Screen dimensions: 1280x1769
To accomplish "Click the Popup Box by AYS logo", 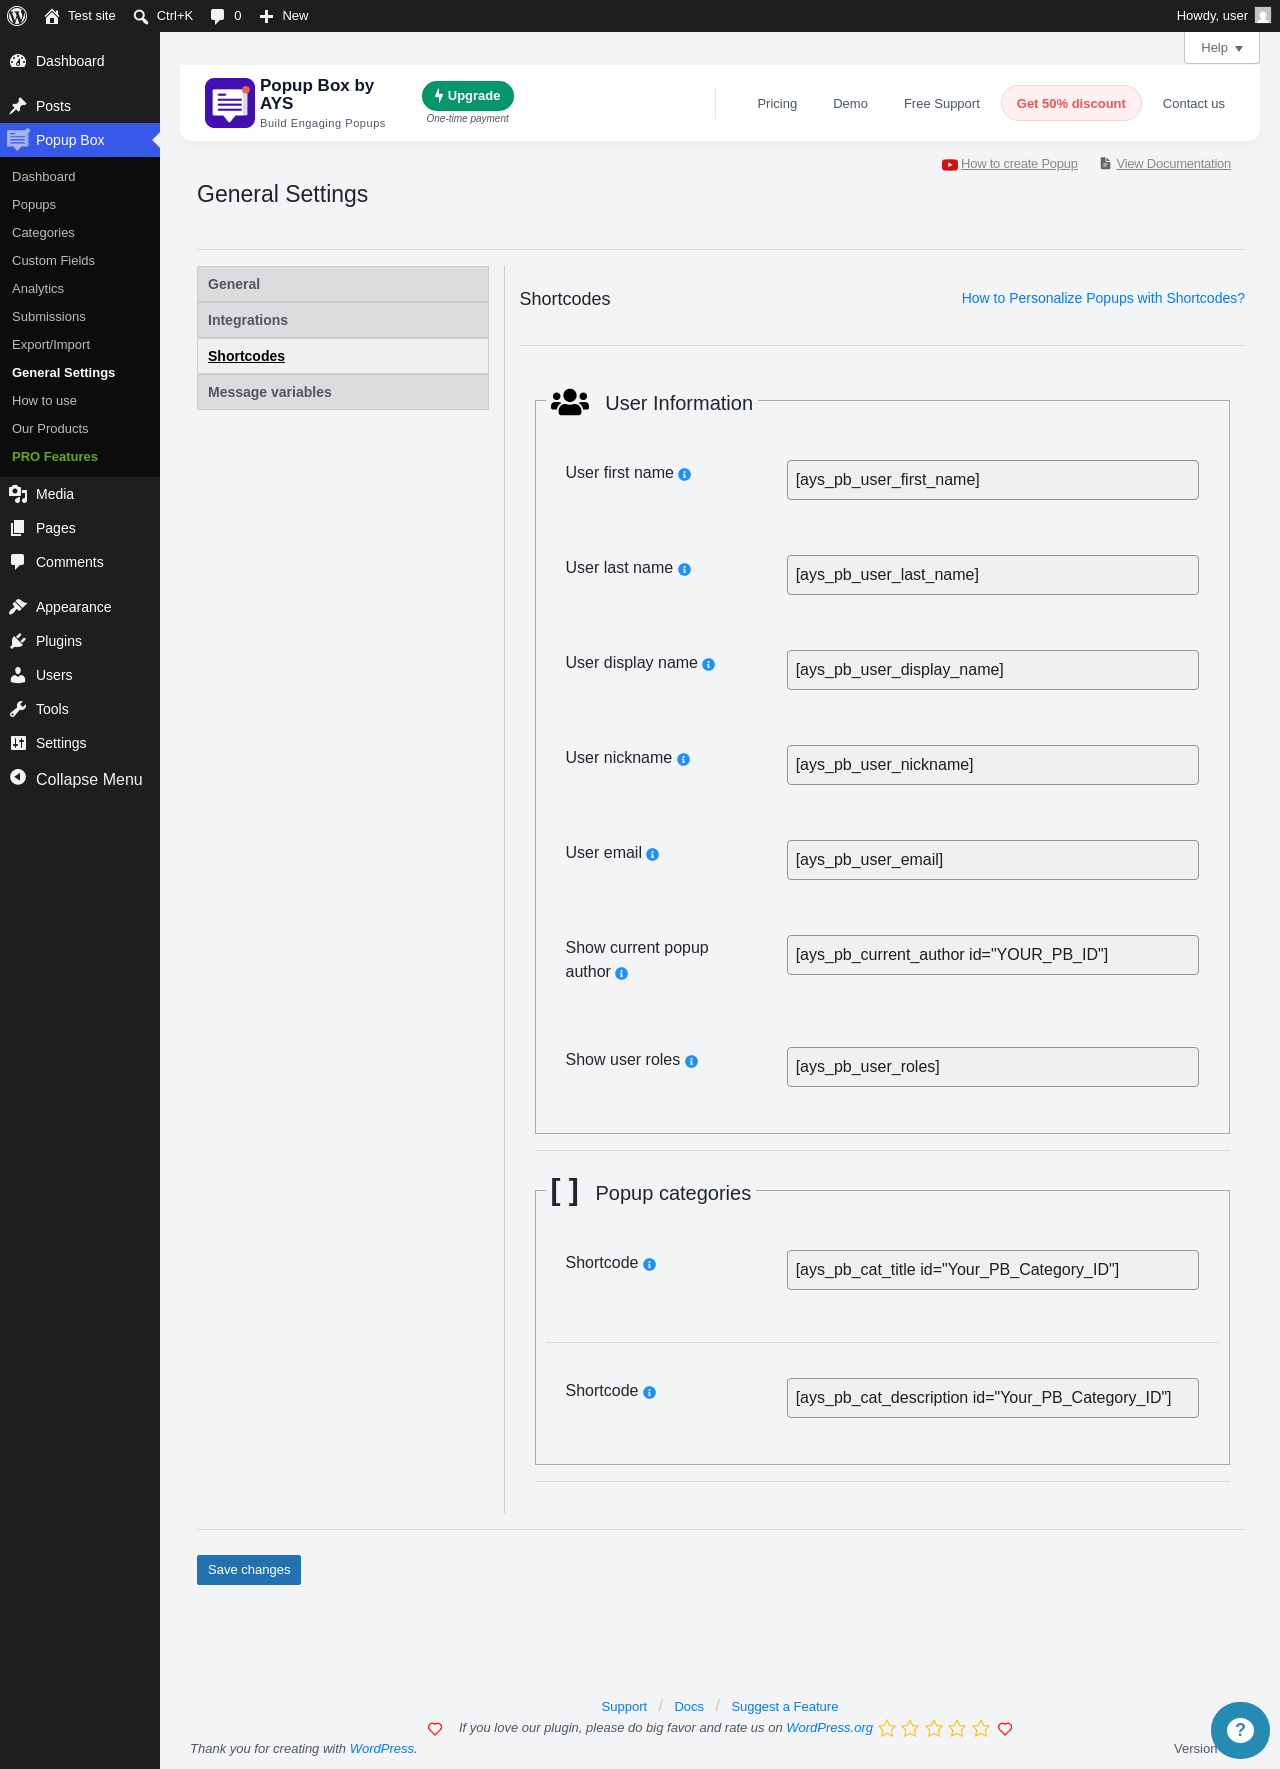I will pos(229,102).
